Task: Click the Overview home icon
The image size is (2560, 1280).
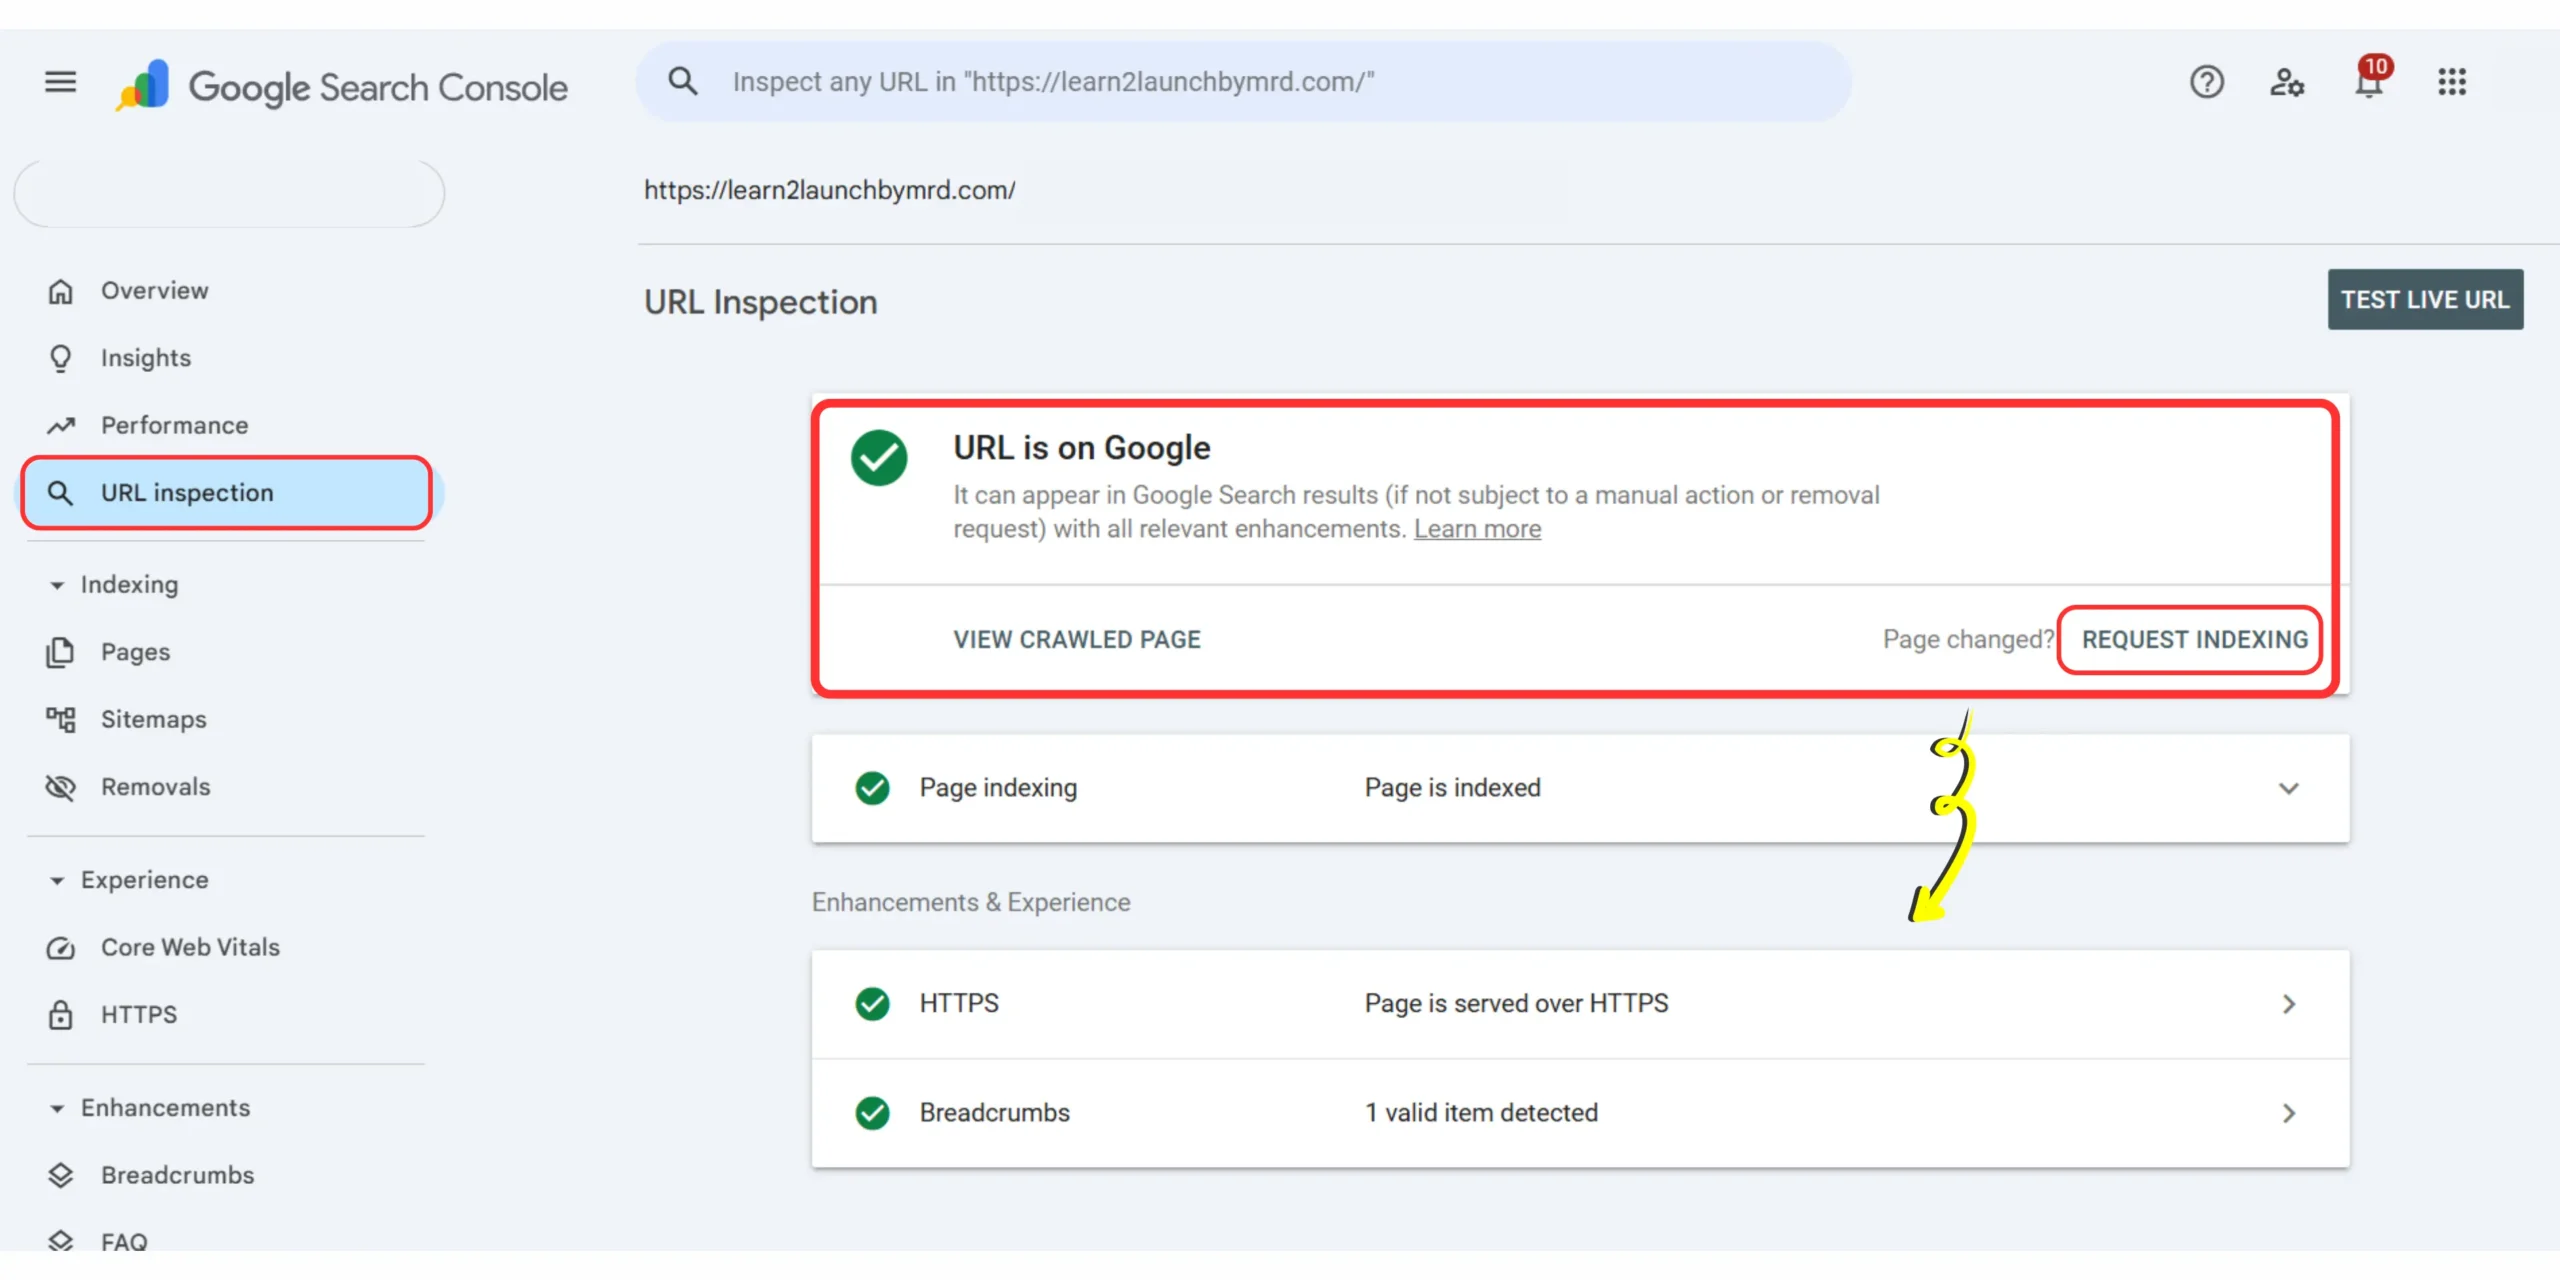Action: 61,291
